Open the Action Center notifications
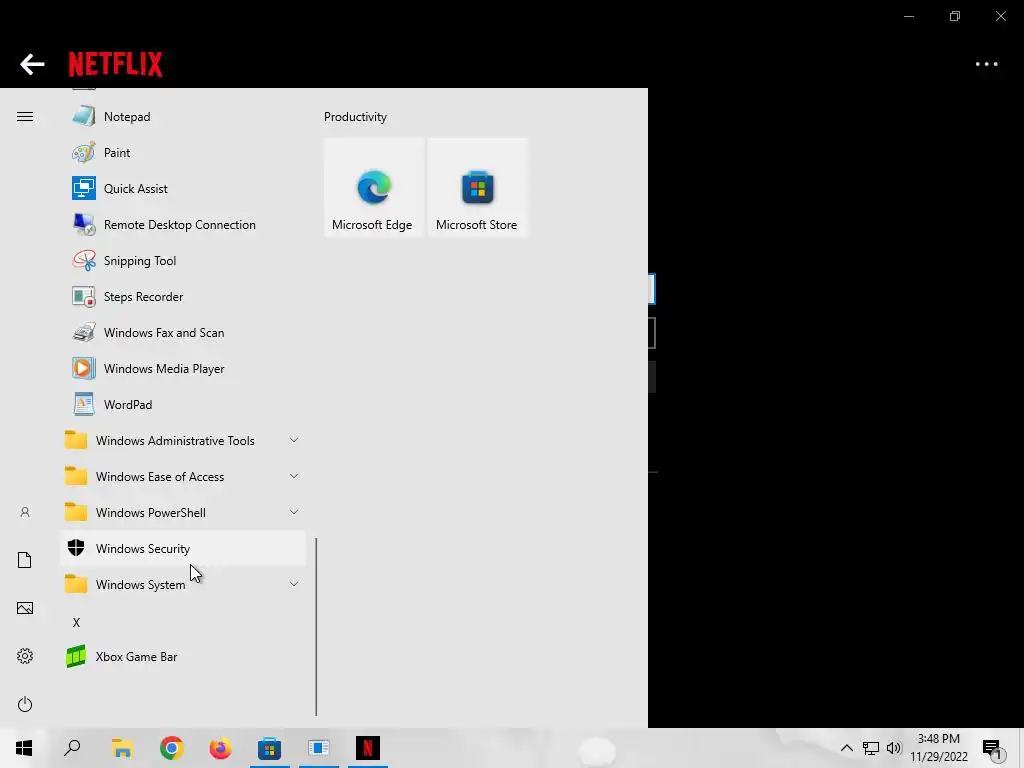 click(x=993, y=748)
